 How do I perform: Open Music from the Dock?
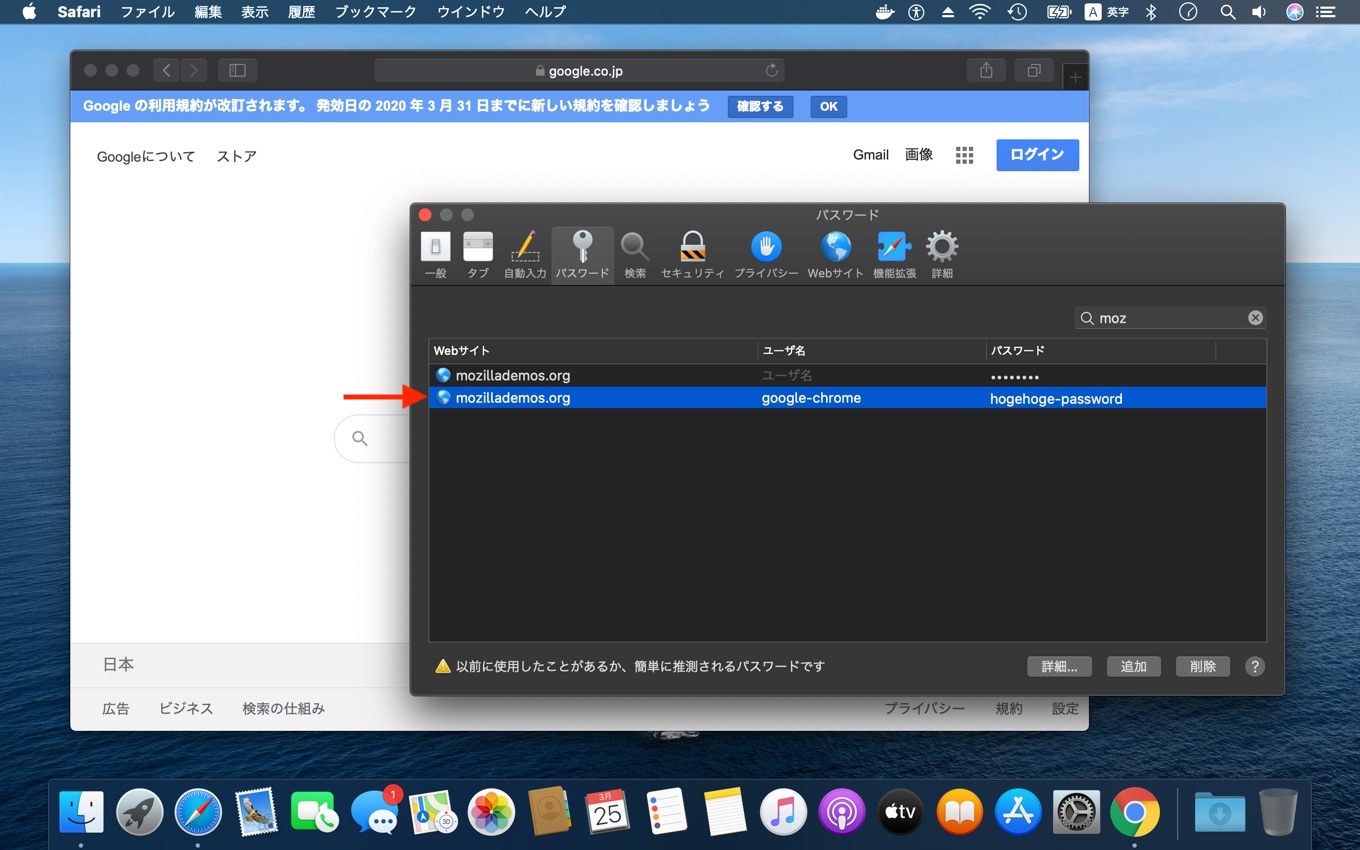pos(783,812)
